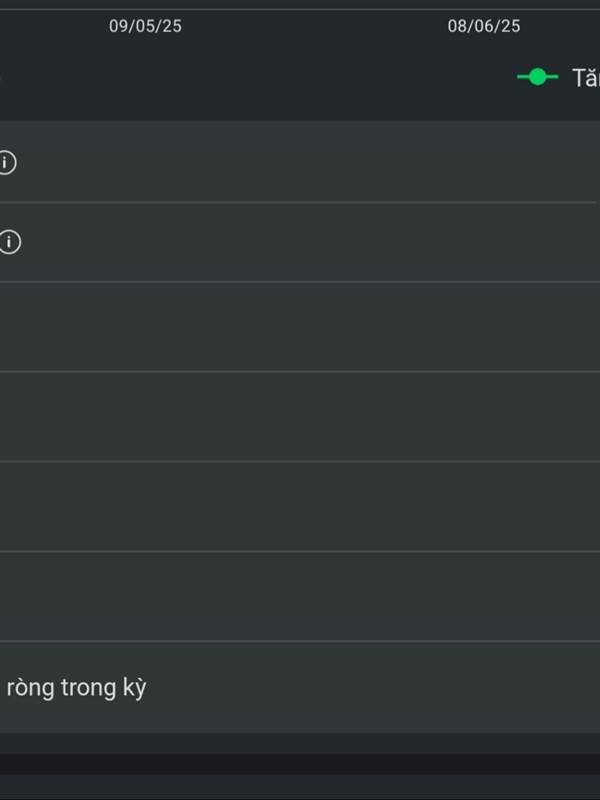Click the chart axis line above the dates

point(300,9)
